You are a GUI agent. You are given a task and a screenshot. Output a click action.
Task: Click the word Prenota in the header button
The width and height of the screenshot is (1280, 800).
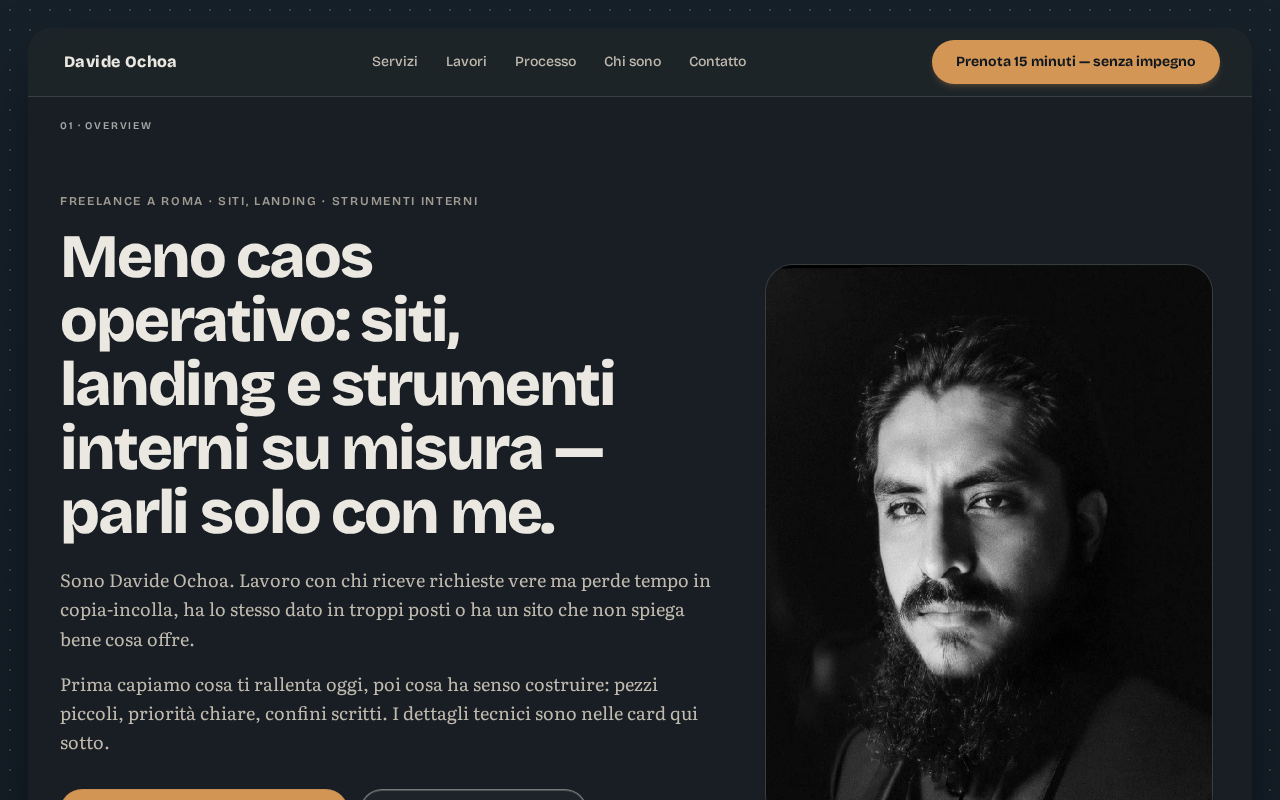(x=983, y=62)
